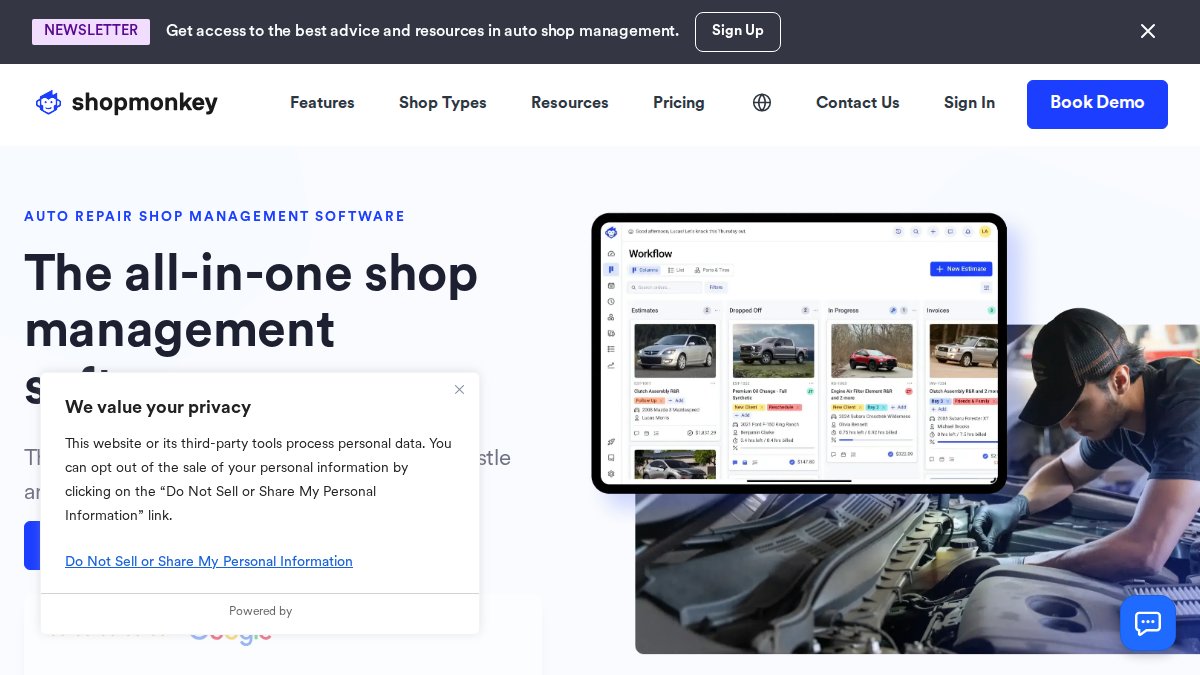Open In Progress column ellipsis menu
Screen dimensions: 1200x675
coord(914,310)
